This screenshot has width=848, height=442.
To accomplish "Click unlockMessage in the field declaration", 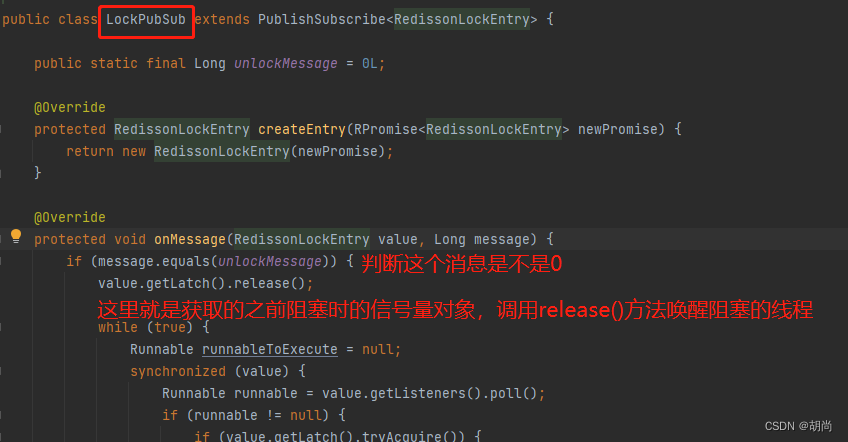I will pos(286,63).
